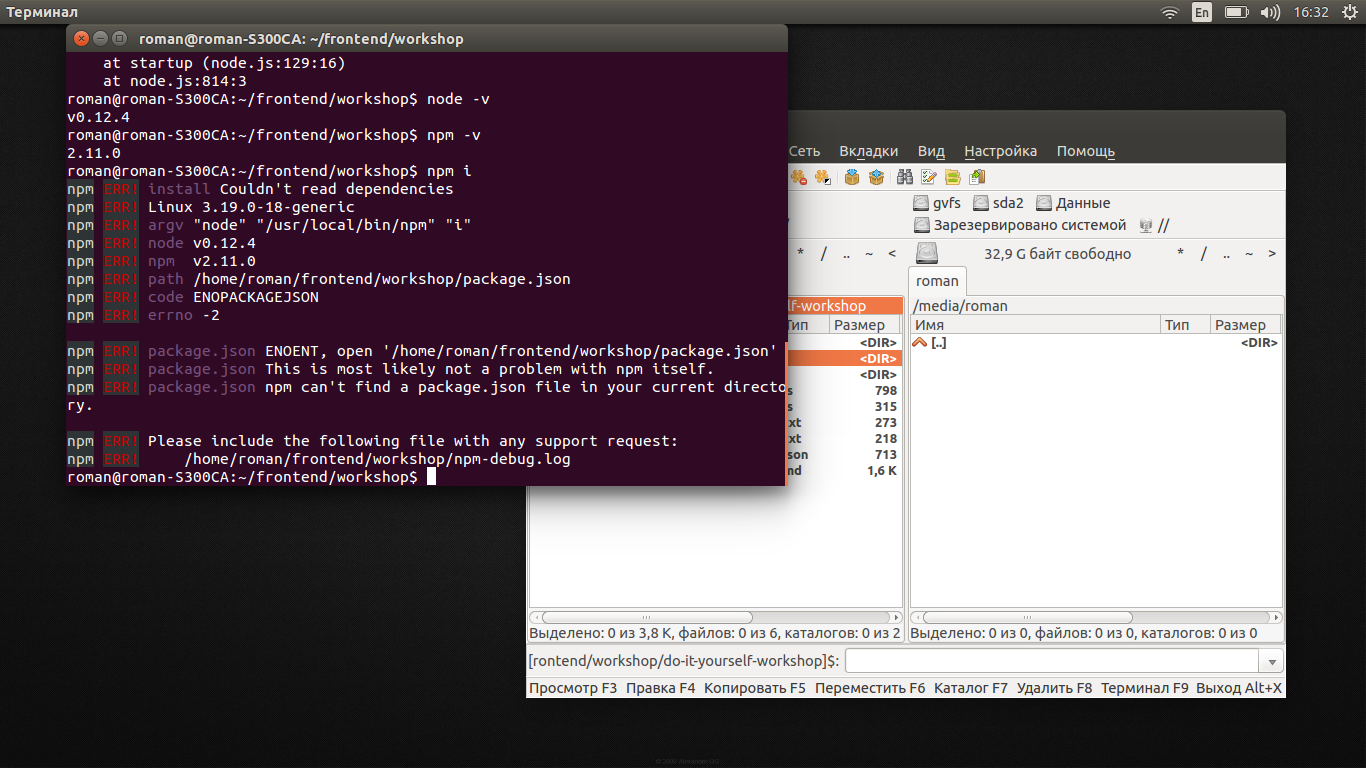
Task: Click Удалить F8 button
Action: point(1055,688)
